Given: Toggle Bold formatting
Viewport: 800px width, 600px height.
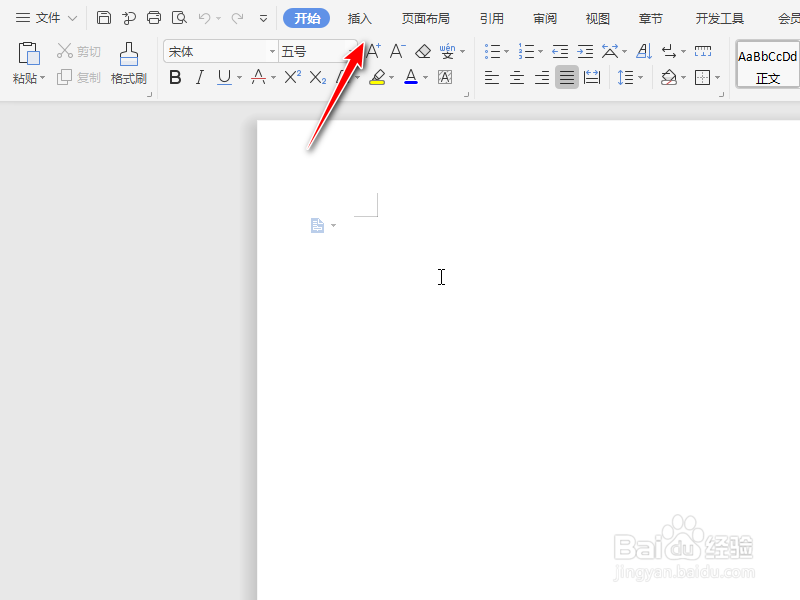Looking at the screenshot, I should (175, 78).
